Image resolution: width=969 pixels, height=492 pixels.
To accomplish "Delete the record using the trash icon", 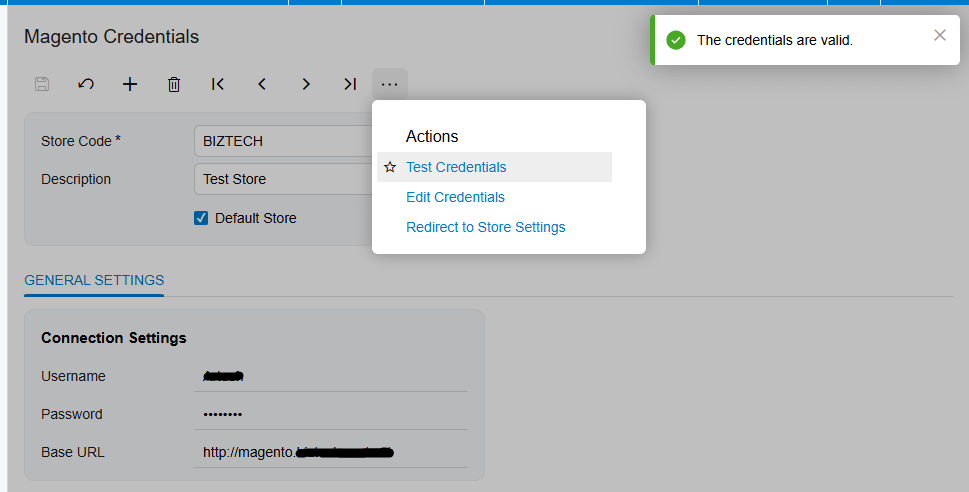I will (x=174, y=84).
